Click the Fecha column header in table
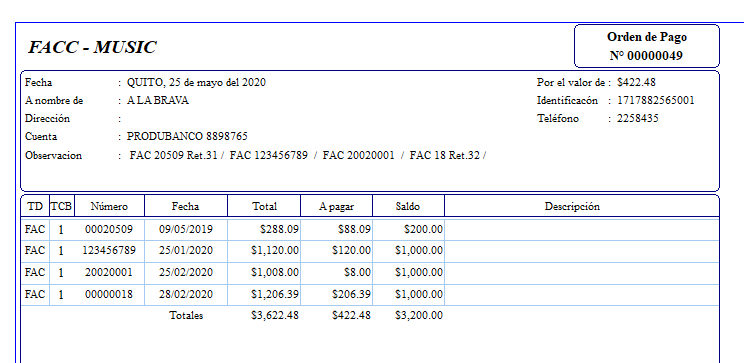 pos(186,206)
